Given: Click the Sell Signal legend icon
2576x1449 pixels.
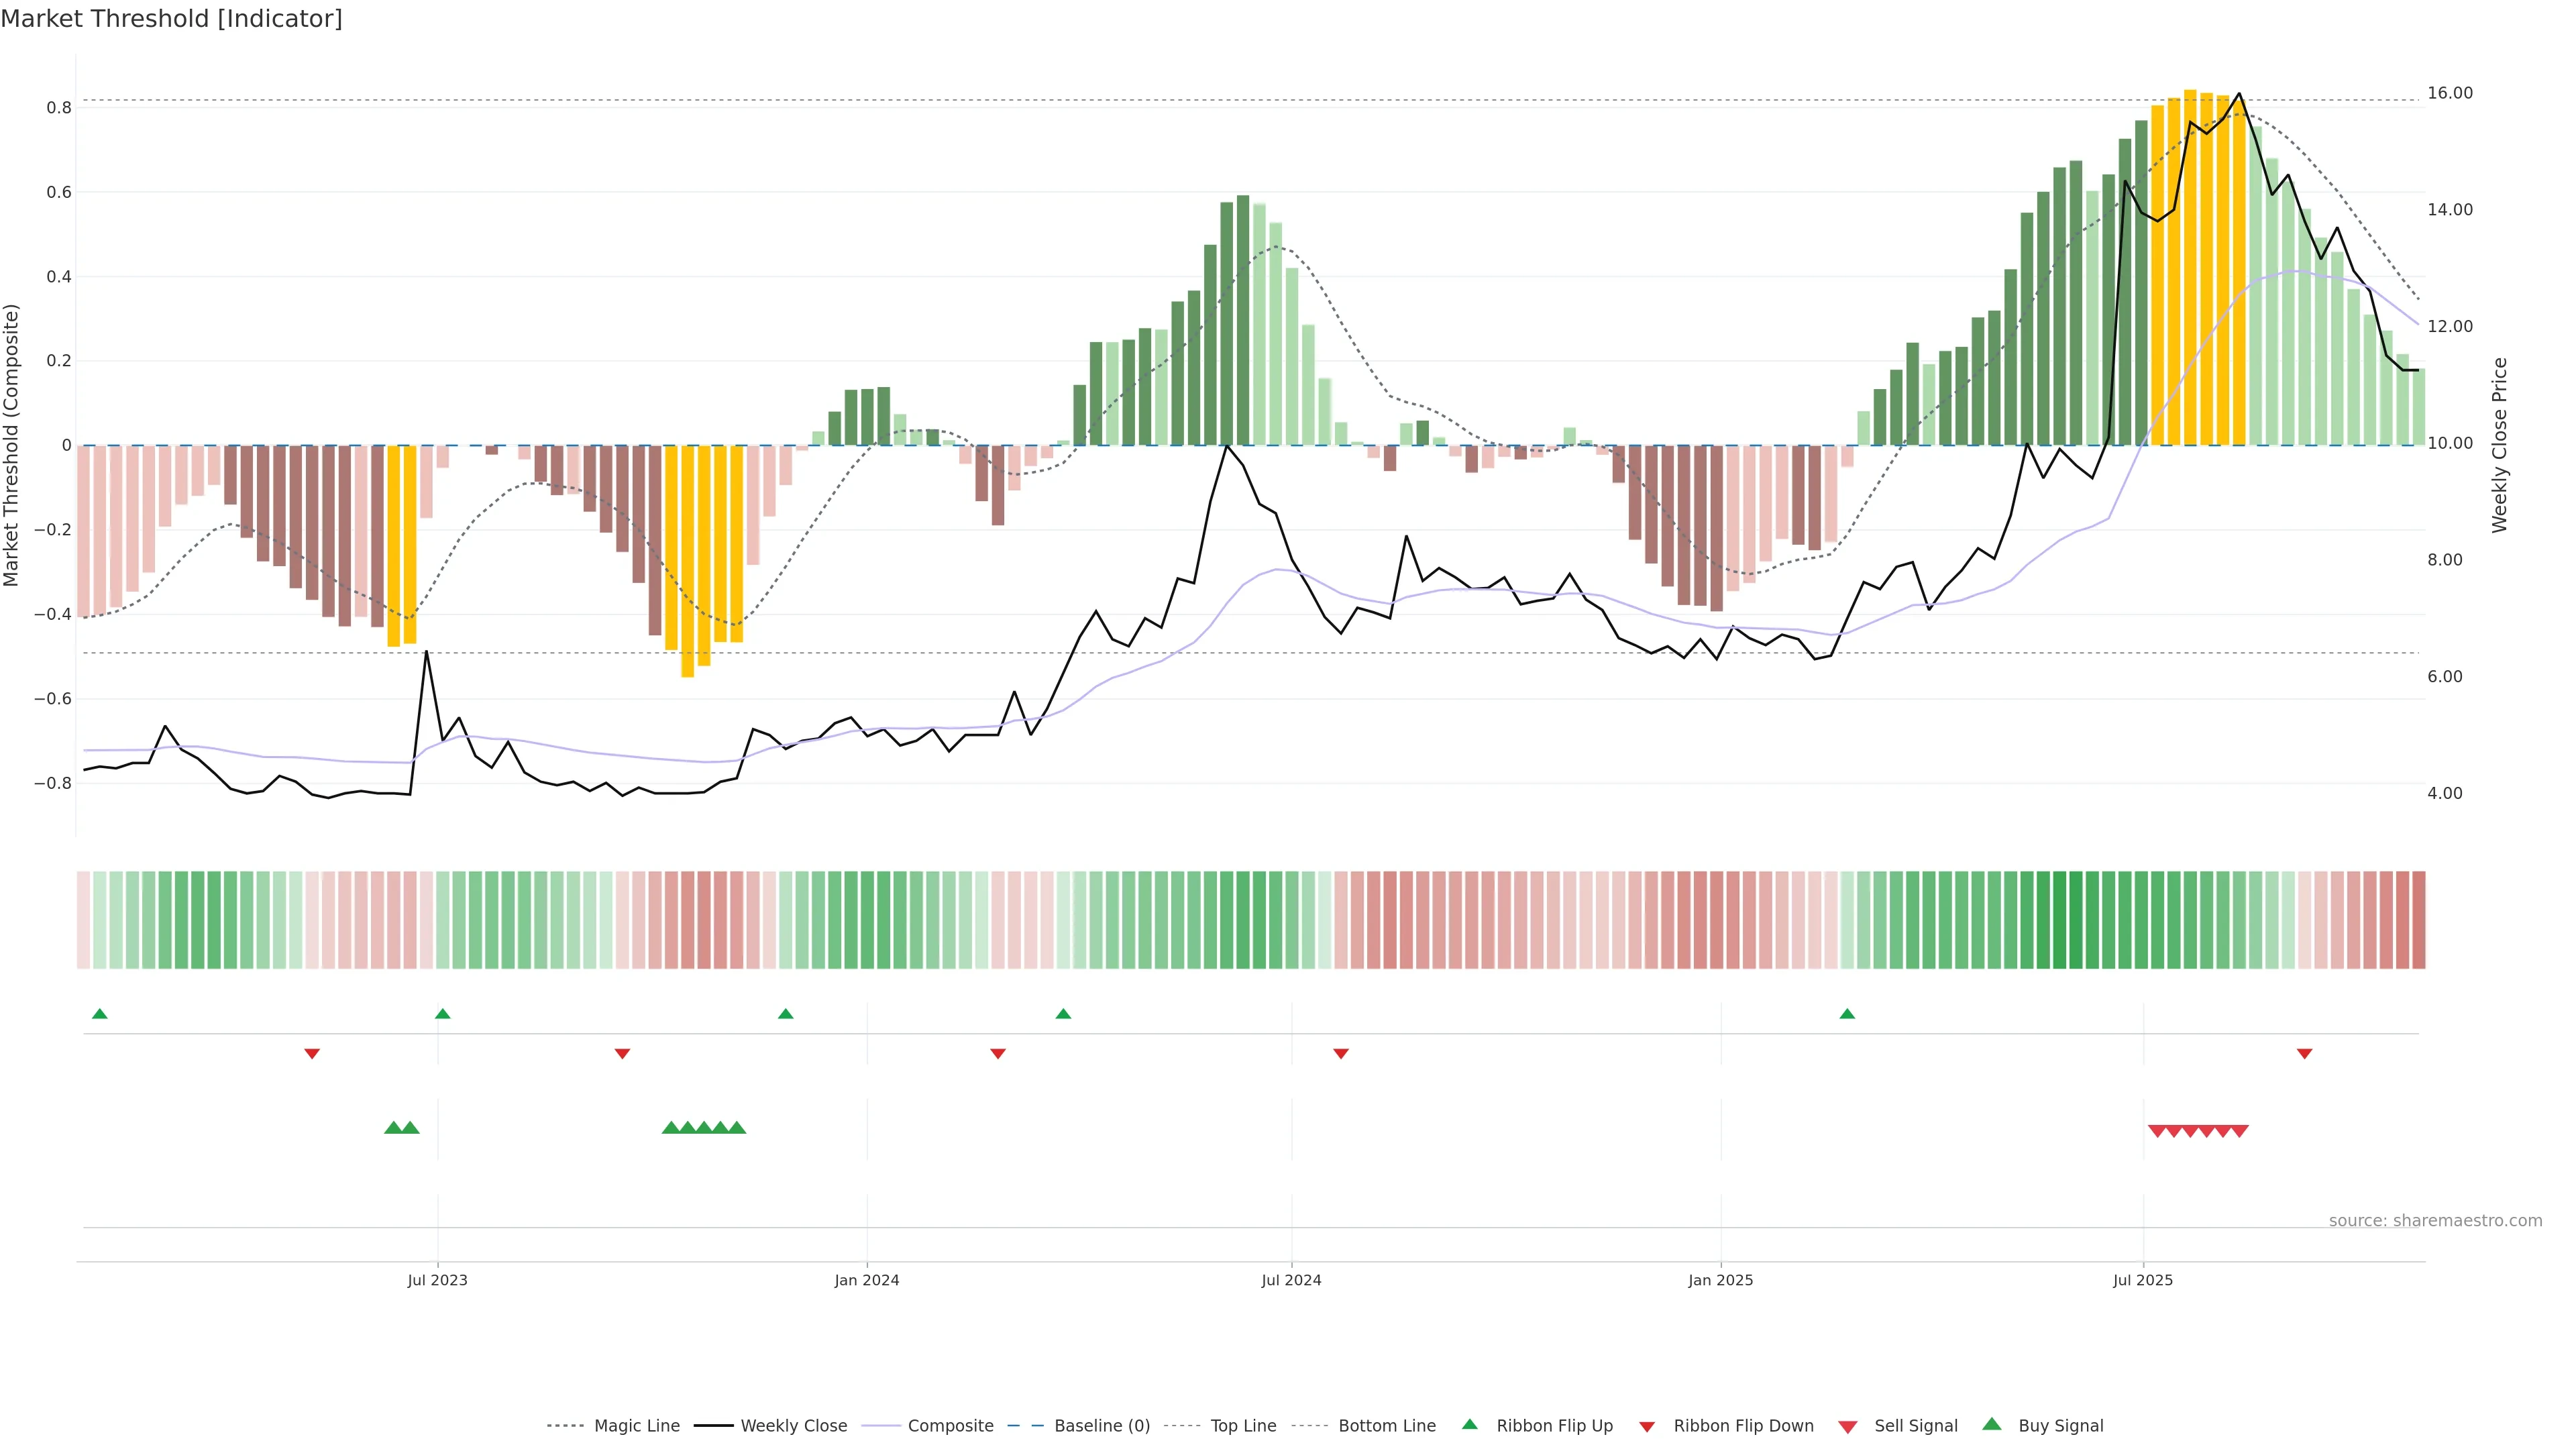Looking at the screenshot, I should [1848, 1426].
